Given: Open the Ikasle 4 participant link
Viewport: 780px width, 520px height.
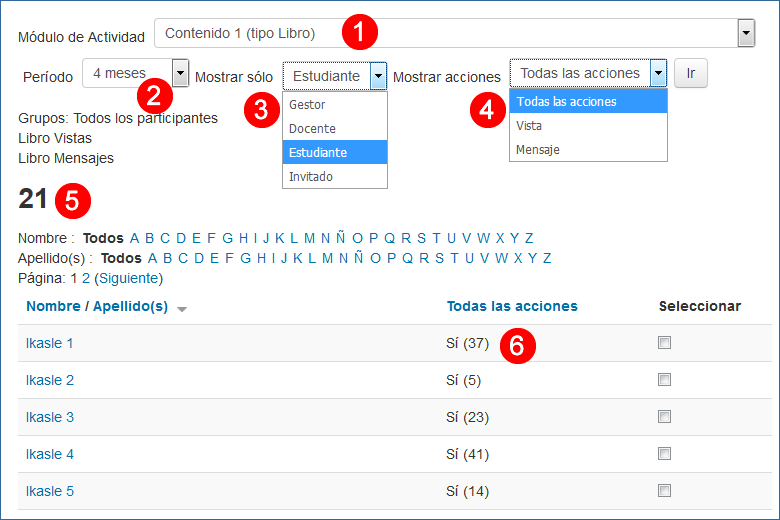Looking at the screenshot, I should [x=50, y=454].
